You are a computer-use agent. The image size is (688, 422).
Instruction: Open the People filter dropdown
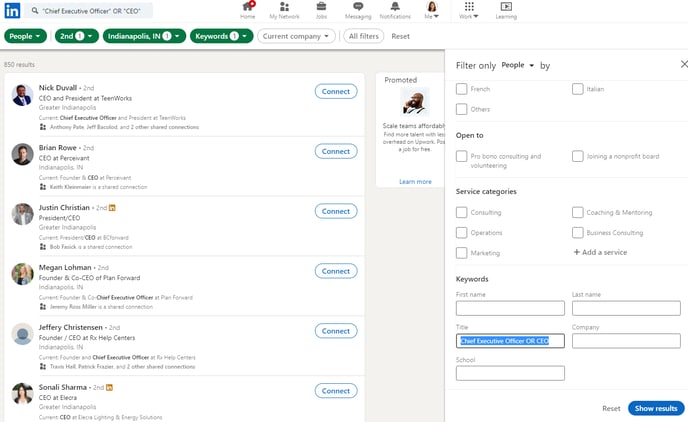tap(25, 36)
